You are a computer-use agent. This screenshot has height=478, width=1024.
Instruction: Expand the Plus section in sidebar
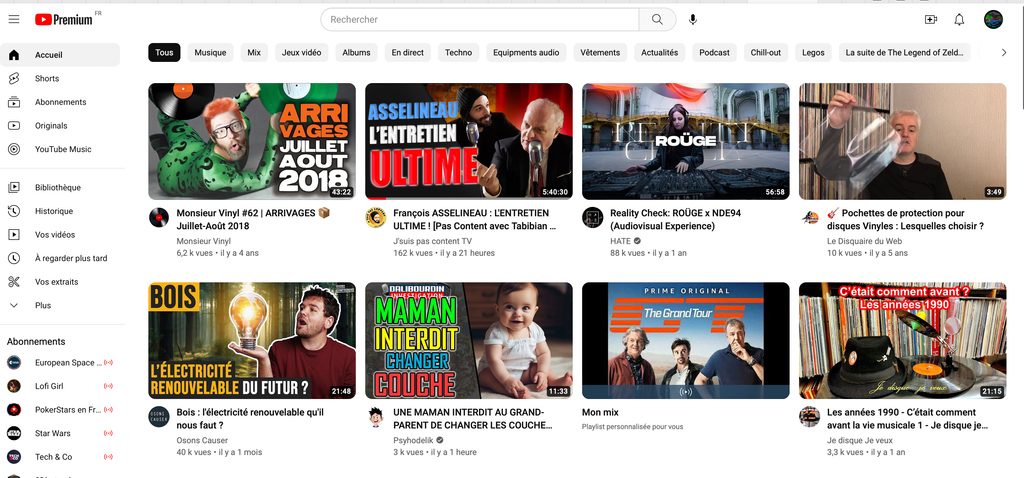click(43, 305)
